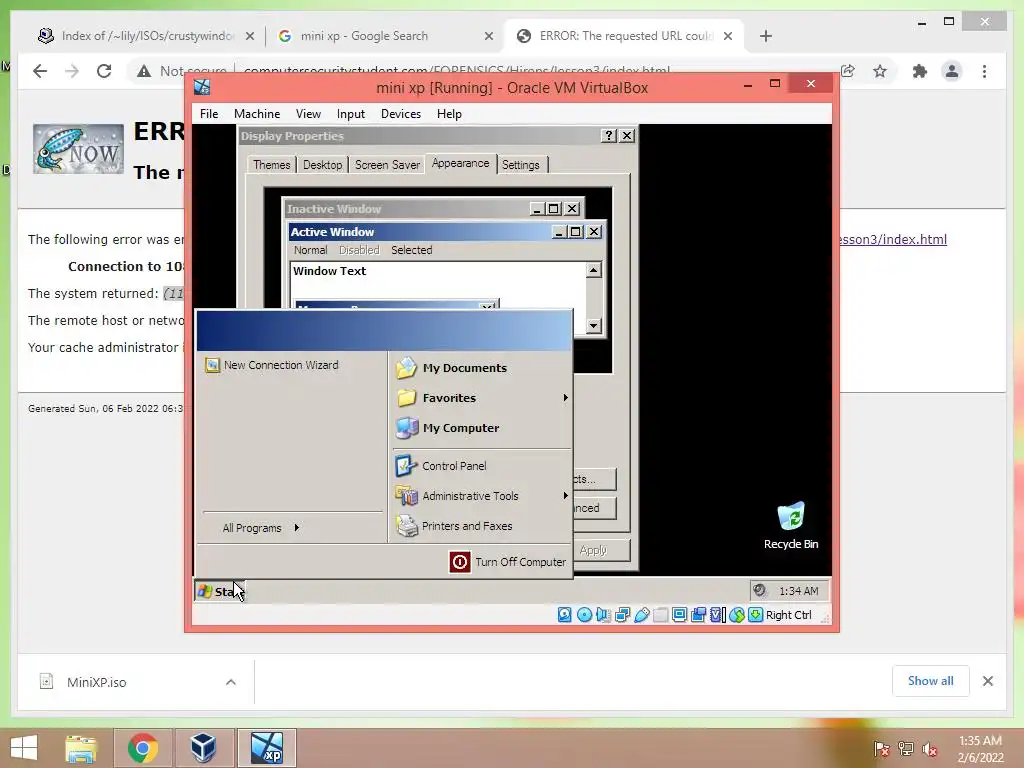Open Chrome's three-dot menu
Viewport: 1024px width, 768px height.
[984, 71]
